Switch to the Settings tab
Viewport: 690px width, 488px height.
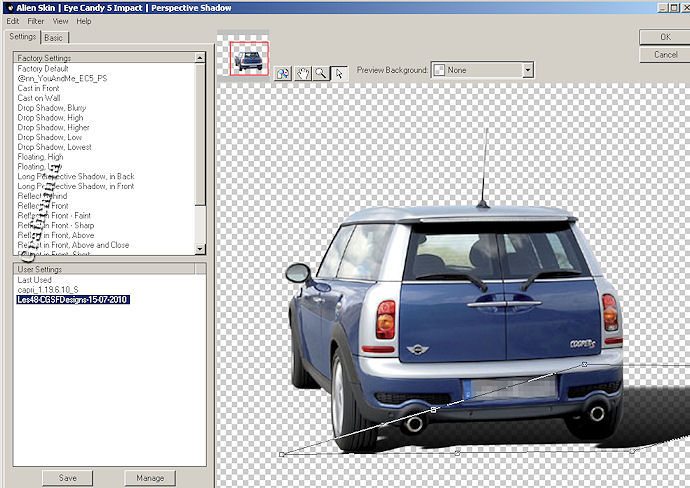pos(22,37)
